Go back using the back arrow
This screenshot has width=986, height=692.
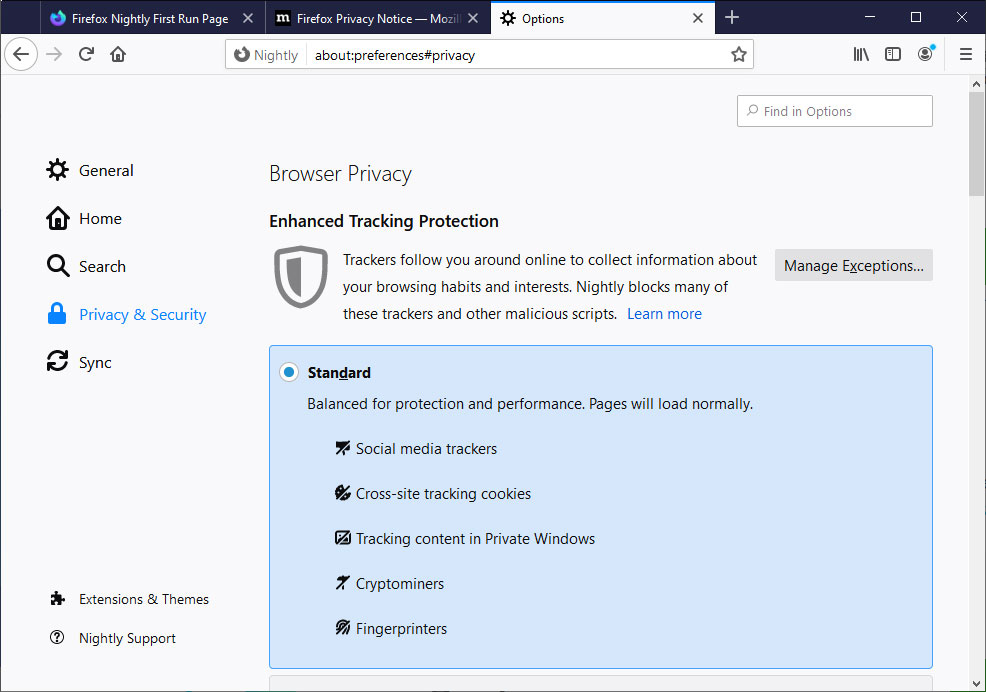pyautogui.click(x=21, y=55)
